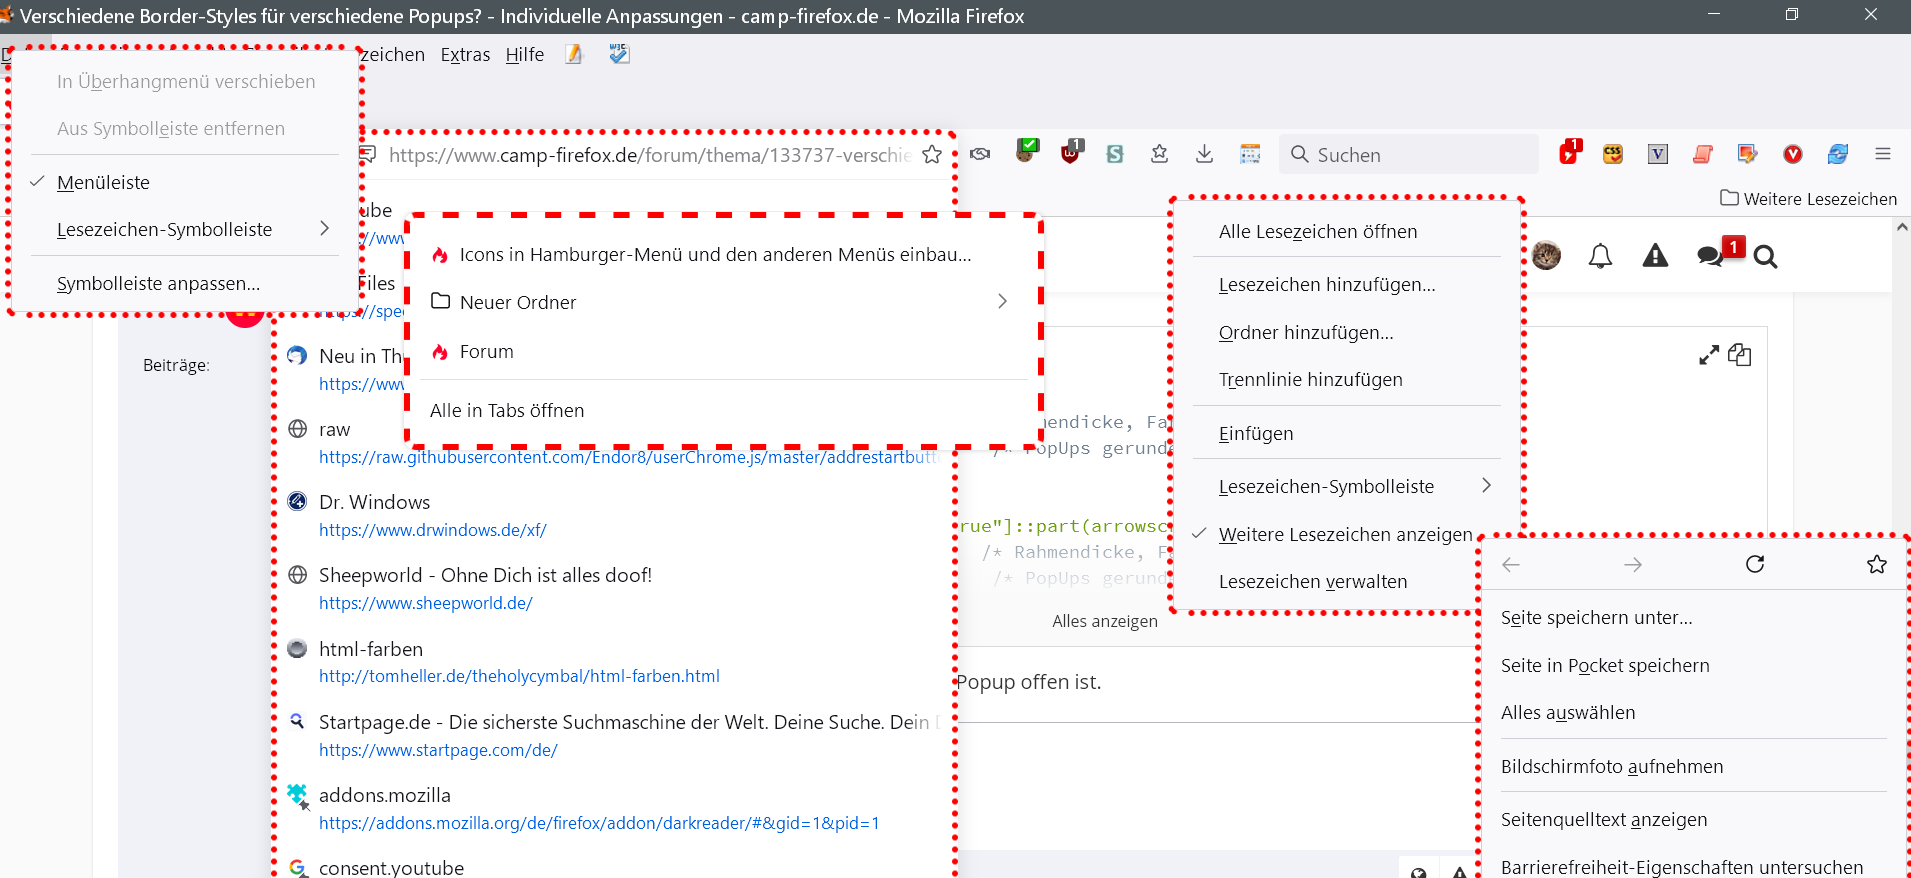Click the W3C checkmark icon in menu bar
The height and width of the screenshot is (878, 1911).
point(619,54)
